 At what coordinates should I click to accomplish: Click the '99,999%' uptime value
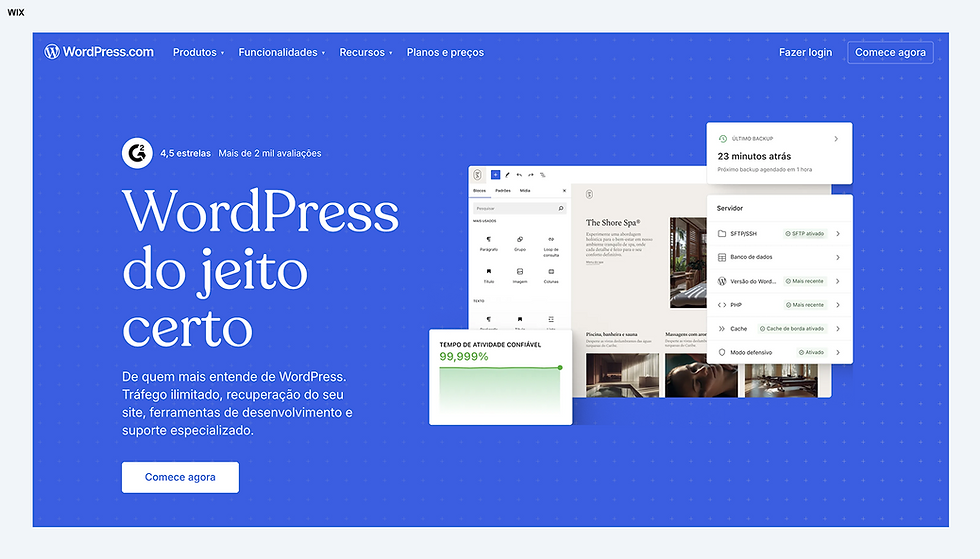(464, 356)
